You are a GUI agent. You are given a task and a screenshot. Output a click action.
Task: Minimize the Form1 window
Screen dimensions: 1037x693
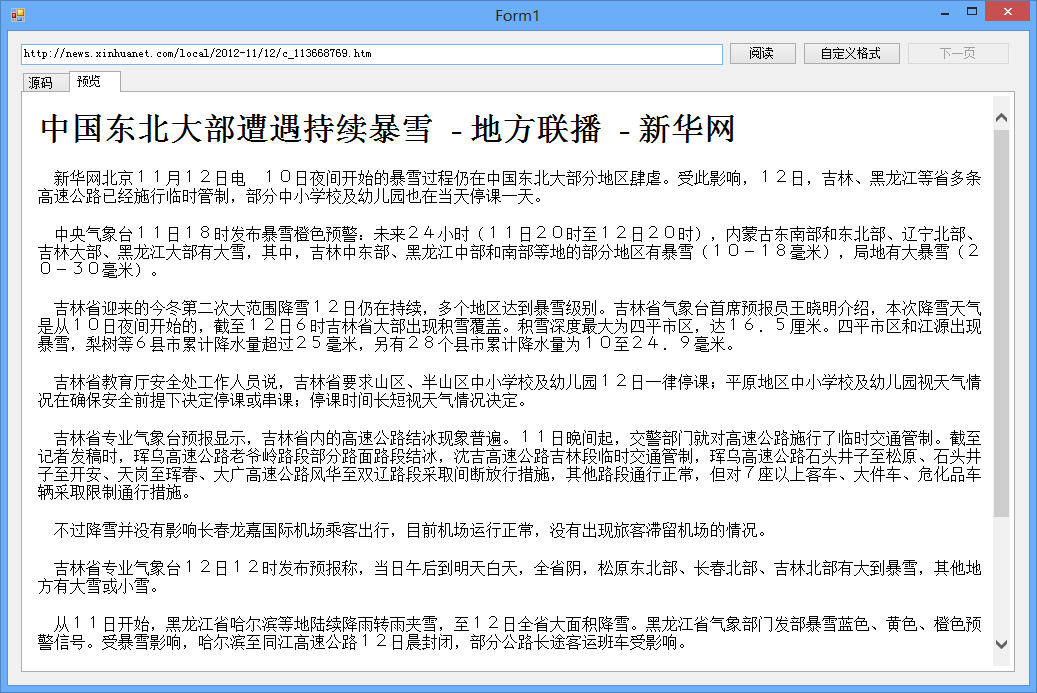point(945,13)
